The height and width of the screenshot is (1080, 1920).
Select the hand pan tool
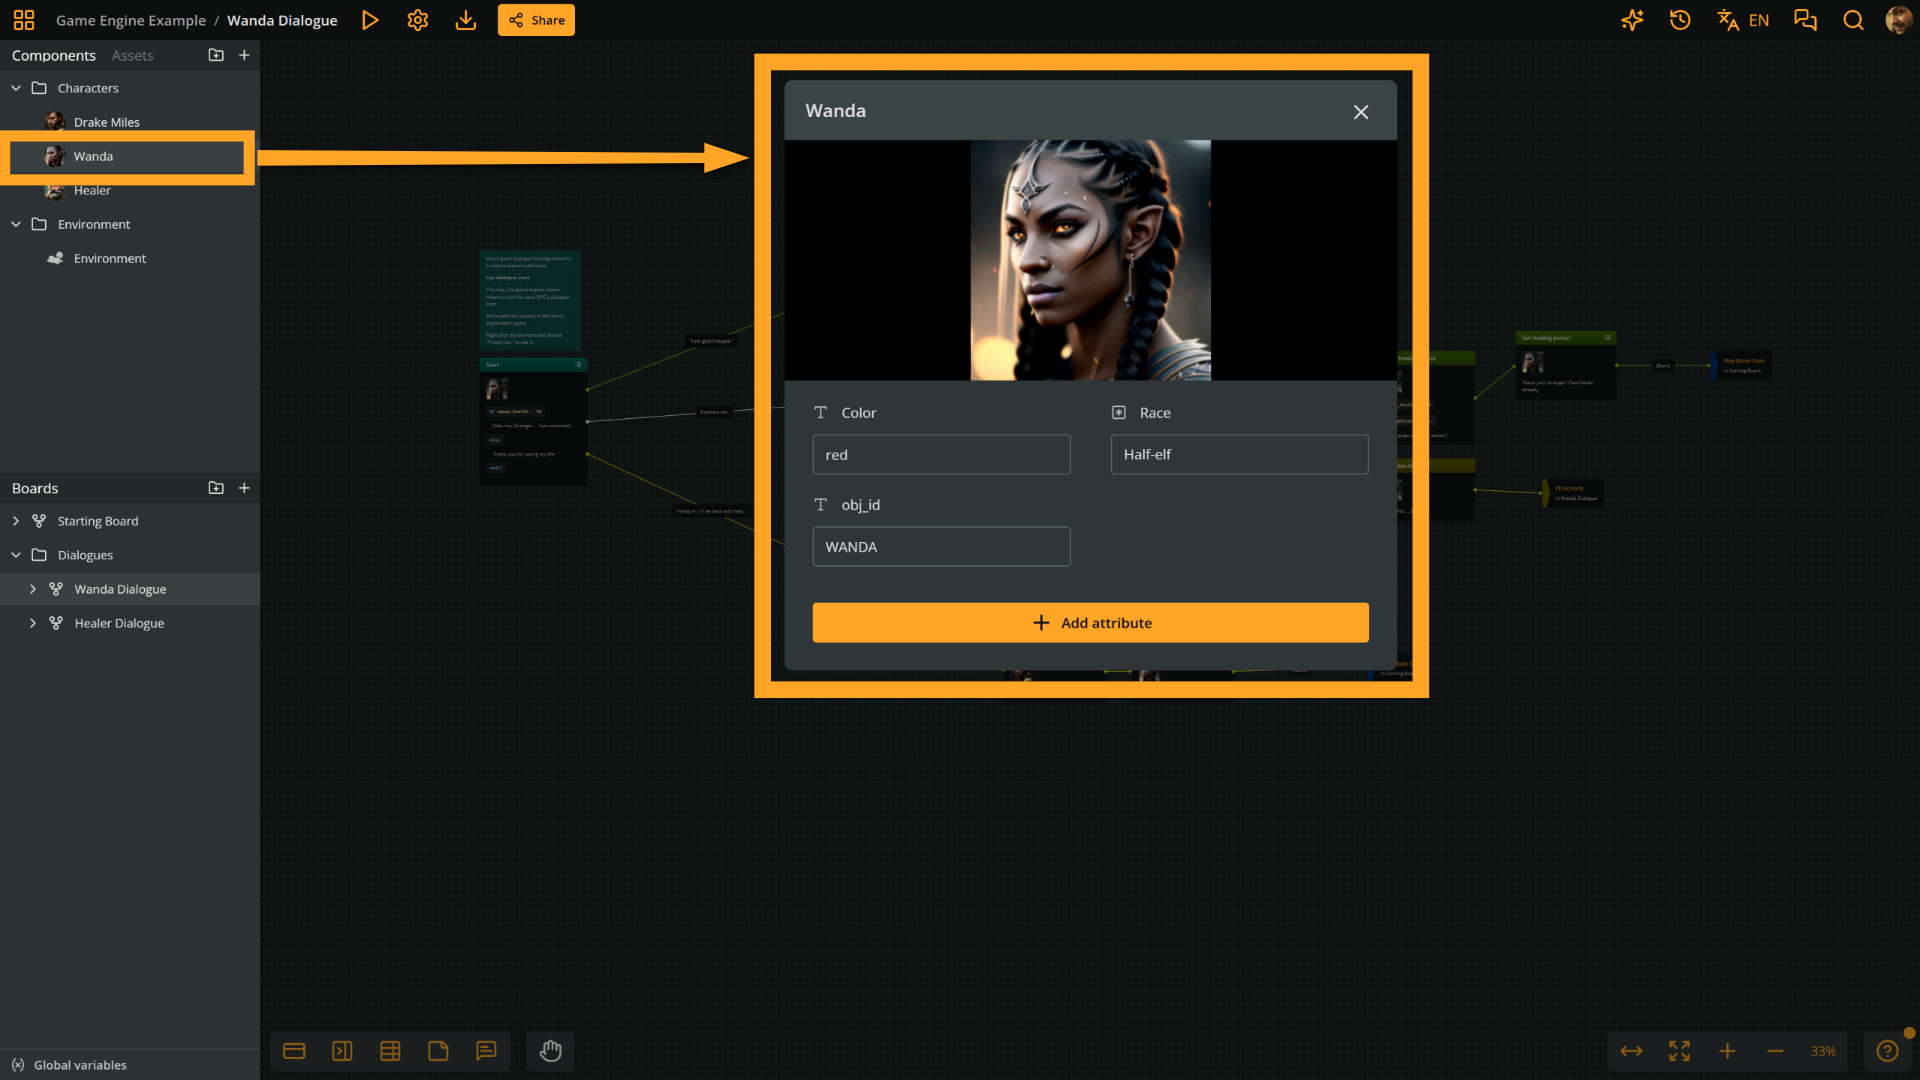(x=551, y=1051)
